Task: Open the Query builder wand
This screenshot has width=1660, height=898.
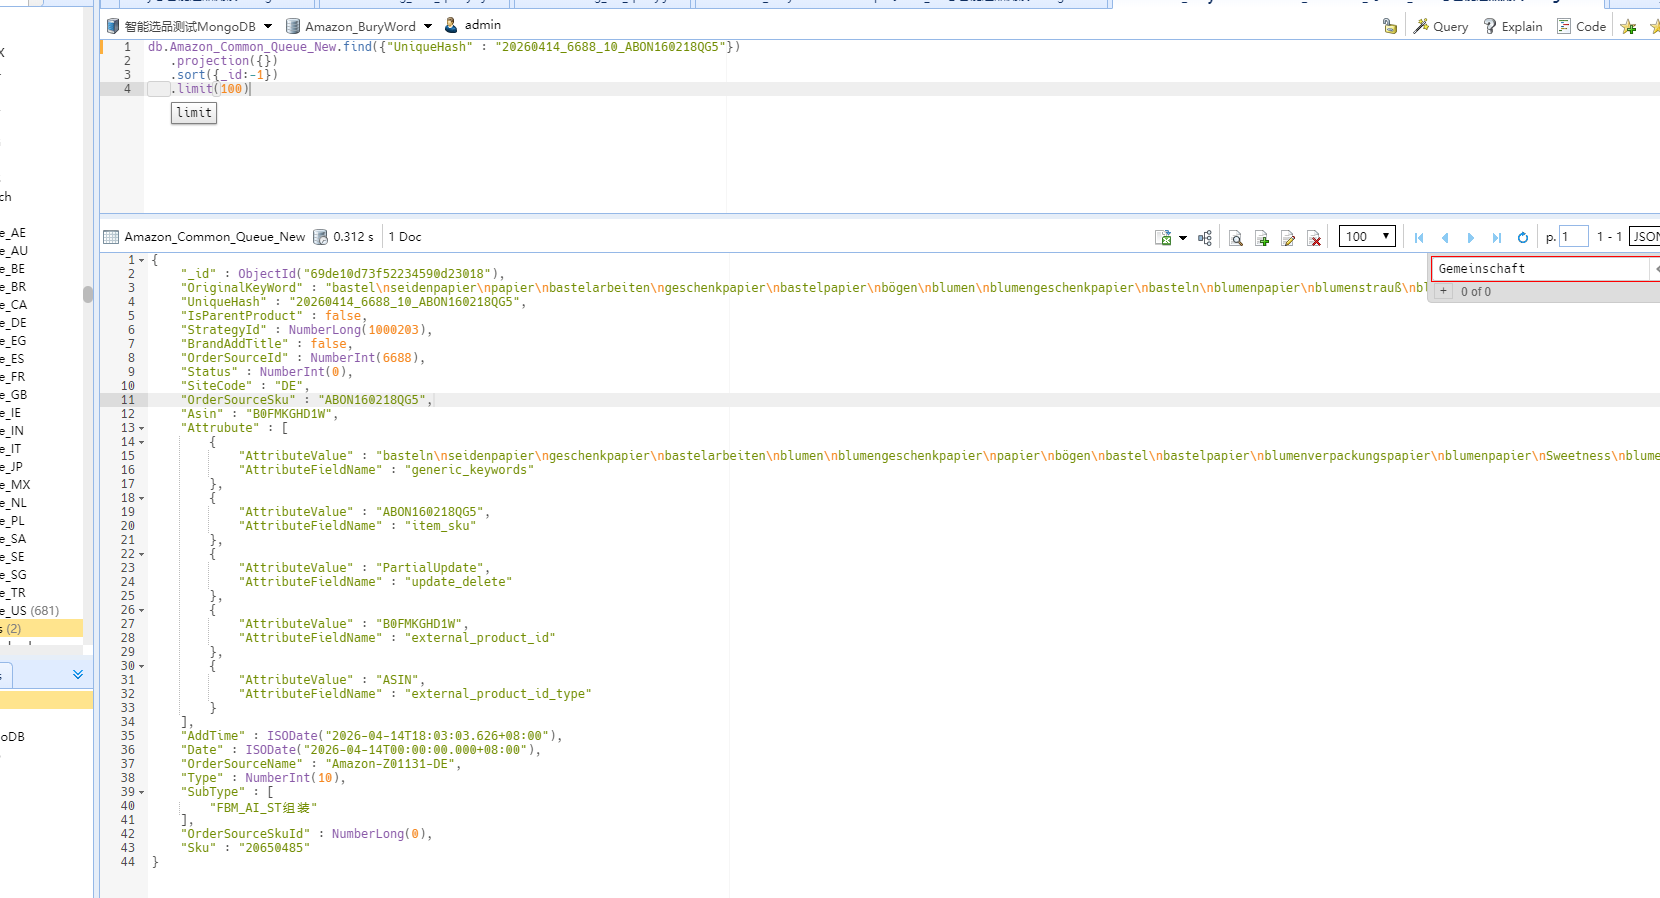Action: (1440, 26)
